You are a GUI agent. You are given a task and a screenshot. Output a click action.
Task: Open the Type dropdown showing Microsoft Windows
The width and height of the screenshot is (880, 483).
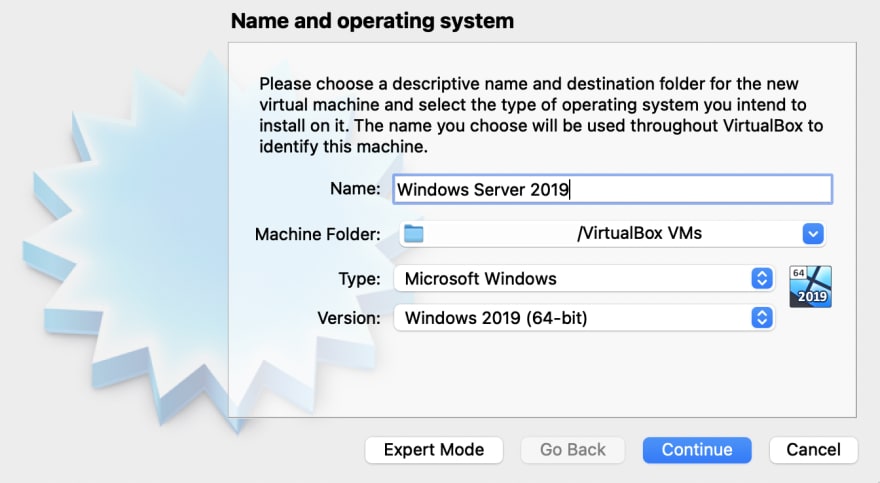pos(584,279)
